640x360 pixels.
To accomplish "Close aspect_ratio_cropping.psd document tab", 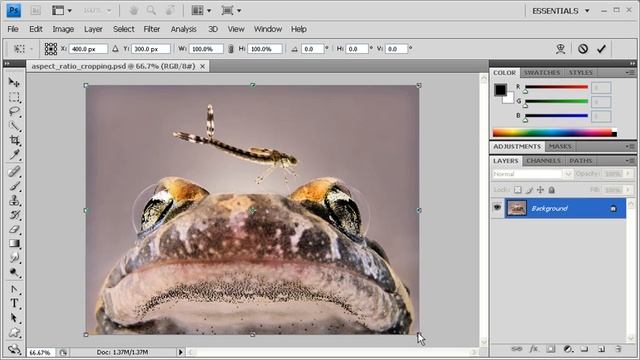I will tap(202, 66).
